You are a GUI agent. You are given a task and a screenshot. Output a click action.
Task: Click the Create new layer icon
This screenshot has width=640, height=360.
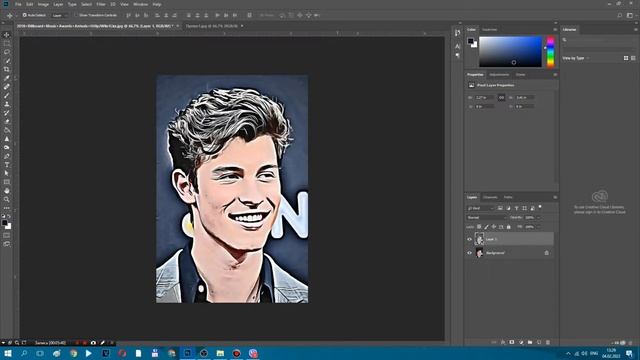coord(539,342)
